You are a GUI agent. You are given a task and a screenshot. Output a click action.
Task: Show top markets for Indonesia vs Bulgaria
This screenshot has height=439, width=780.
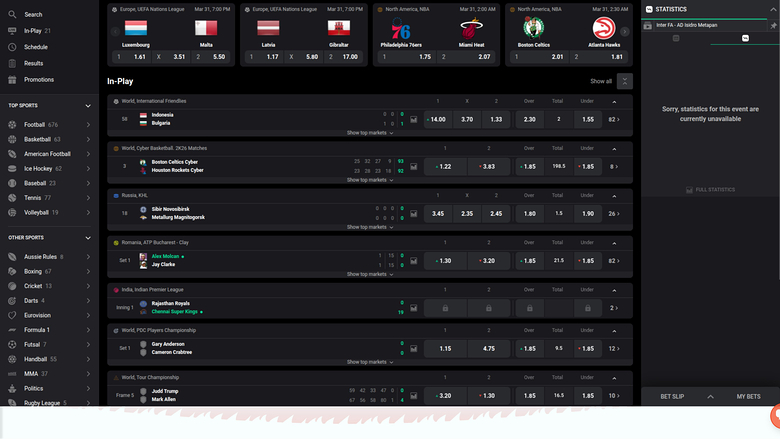(370, 133)
